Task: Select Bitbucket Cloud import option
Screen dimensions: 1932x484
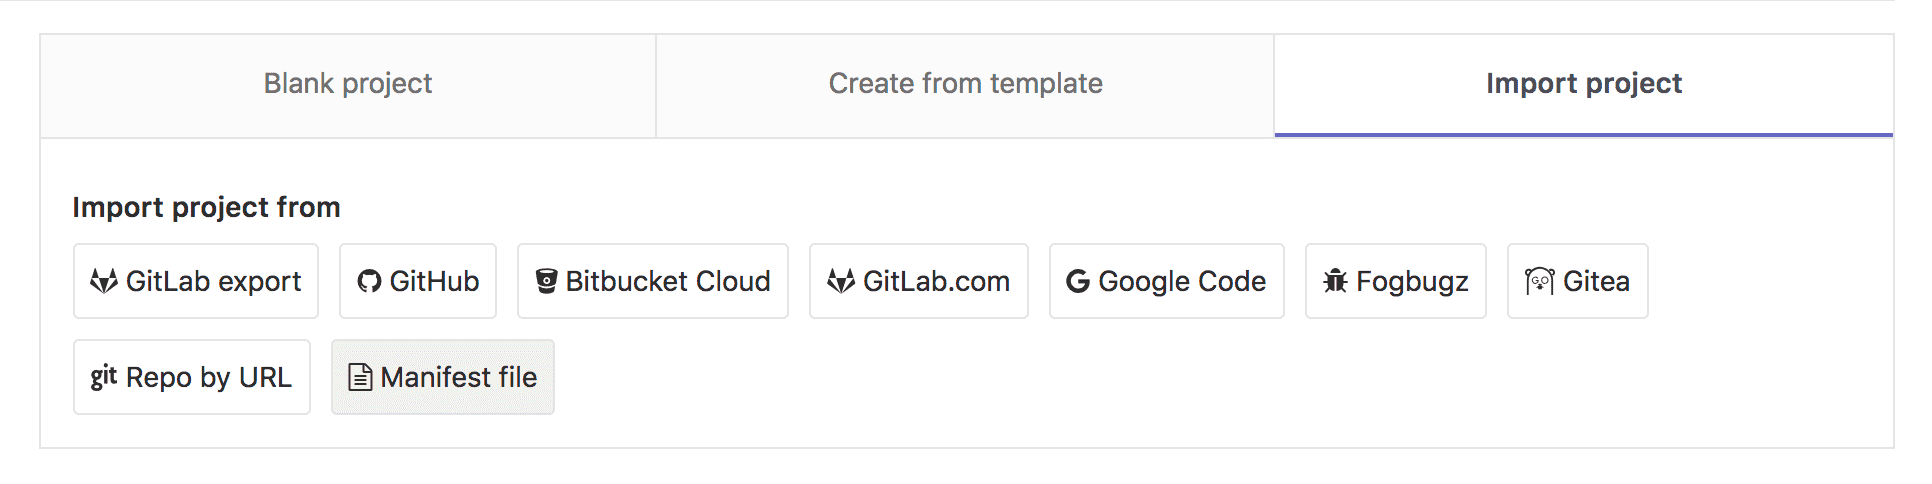Action: click(x=653, y=281)
